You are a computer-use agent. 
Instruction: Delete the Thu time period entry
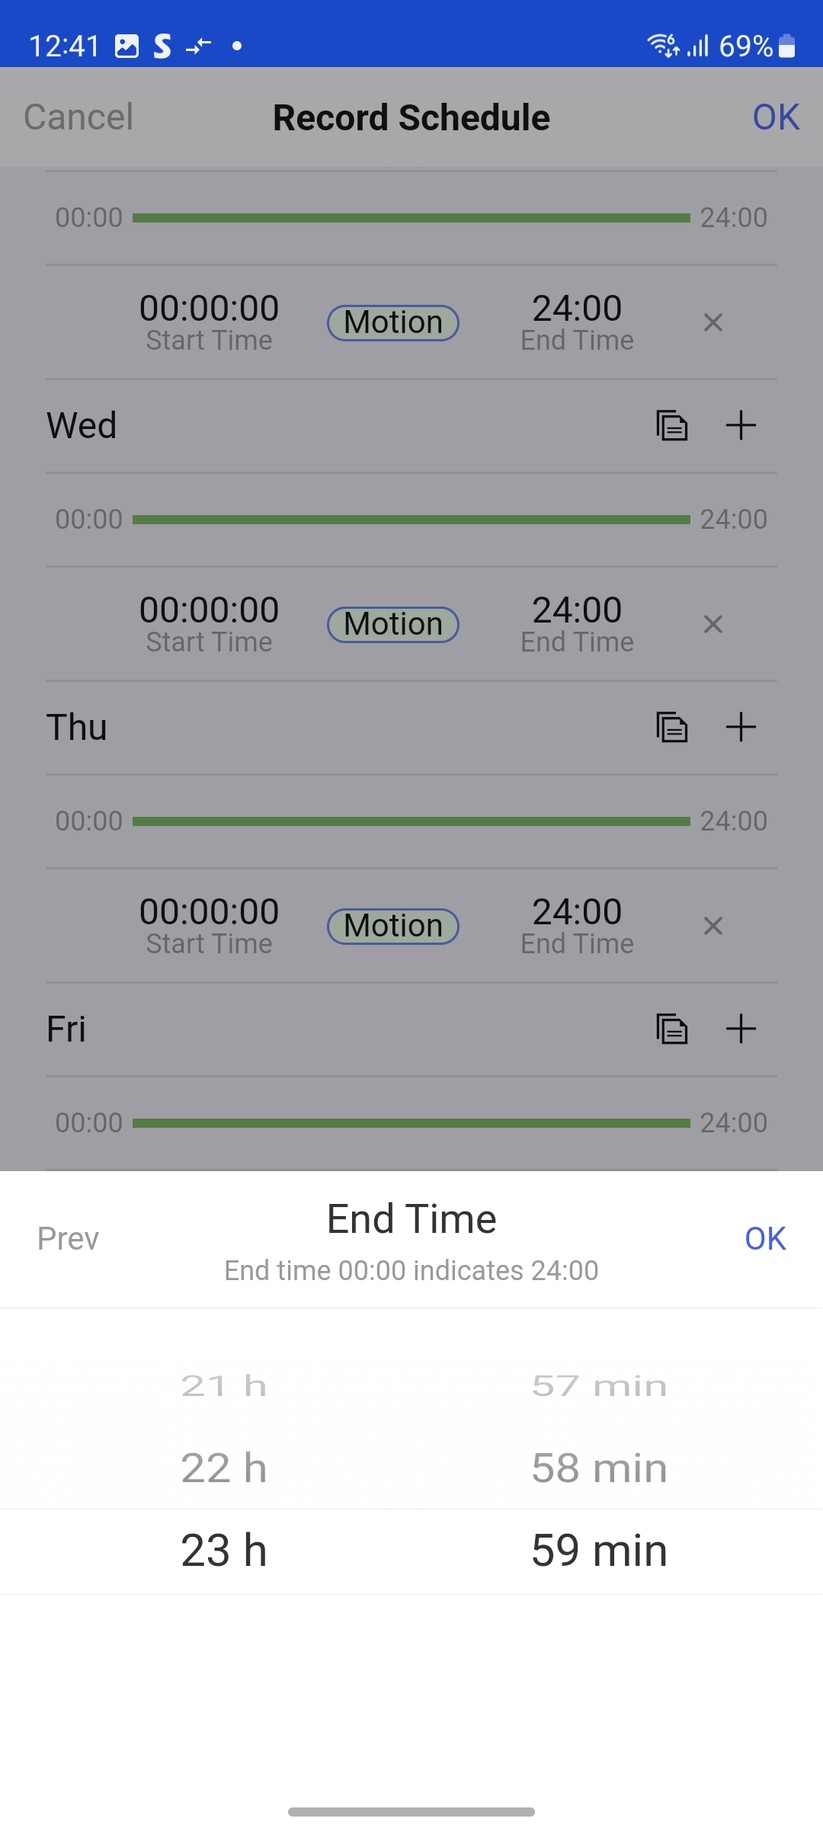[712, 926]
